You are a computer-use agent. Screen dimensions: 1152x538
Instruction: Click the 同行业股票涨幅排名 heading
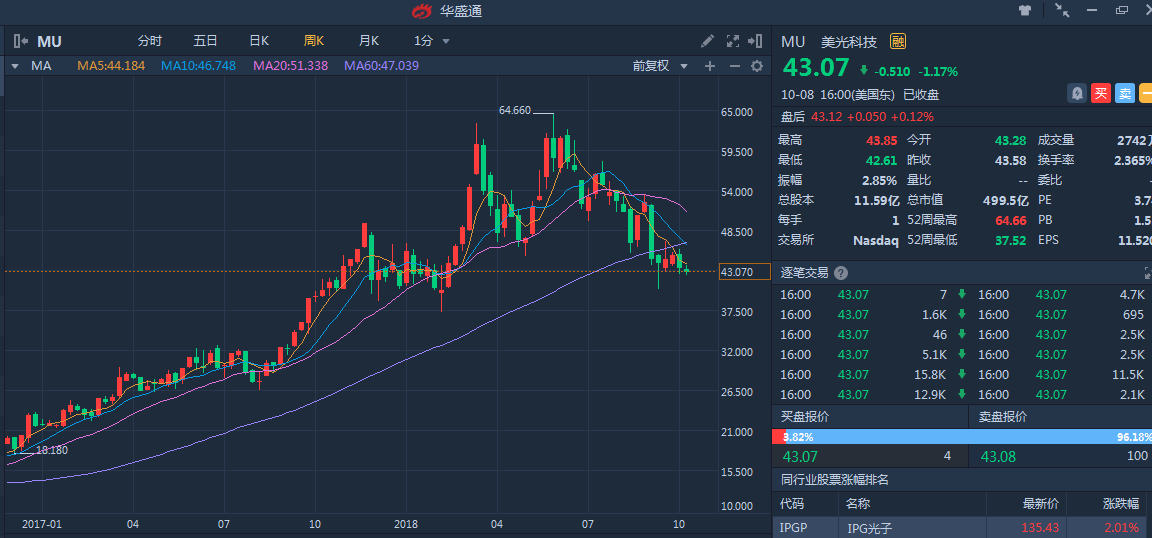tap(835, 480)
